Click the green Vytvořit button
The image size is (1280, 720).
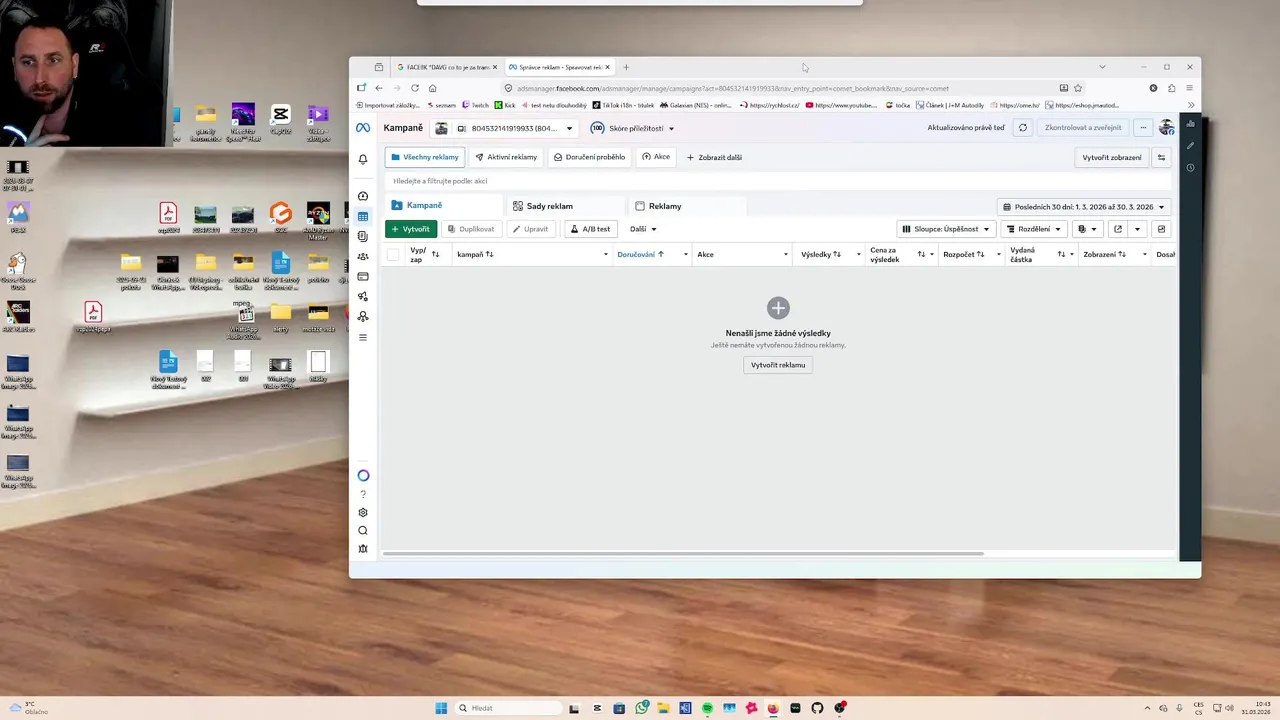411,229
